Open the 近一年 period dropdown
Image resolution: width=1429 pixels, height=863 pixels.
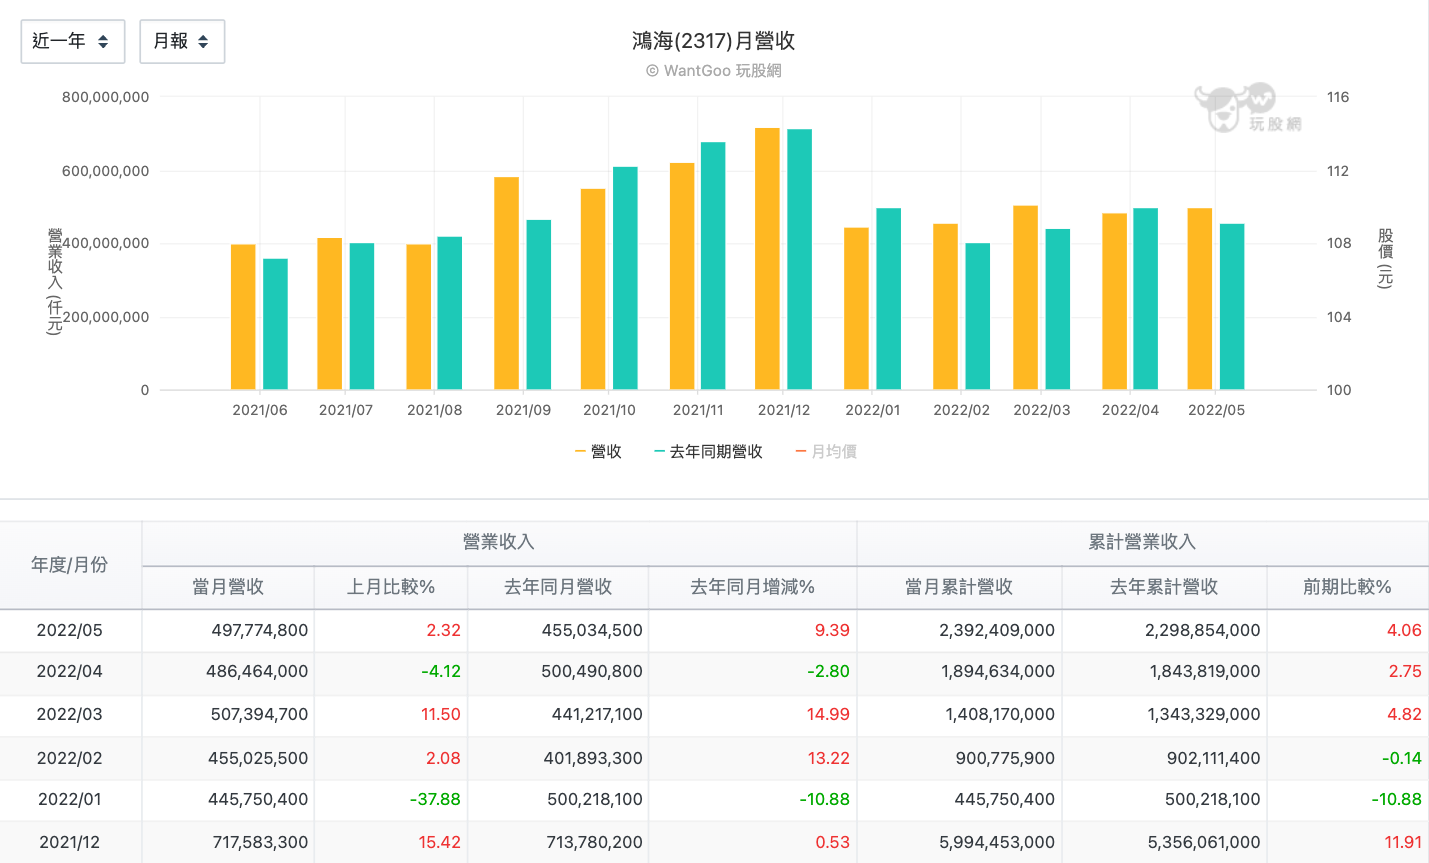coord(73,41)
